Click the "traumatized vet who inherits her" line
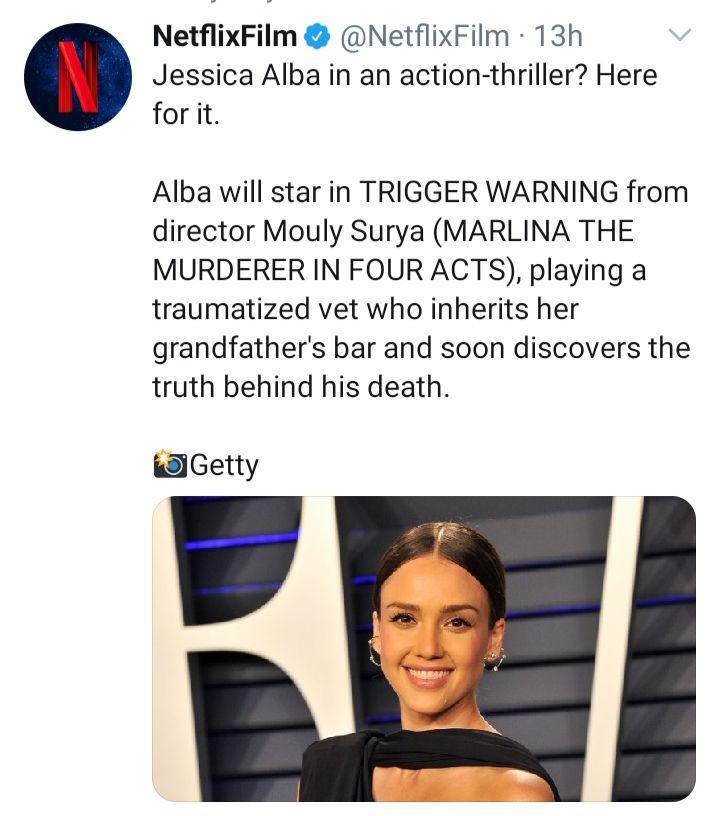This screenshot has height=816, width=720. [x=365, y=310]
